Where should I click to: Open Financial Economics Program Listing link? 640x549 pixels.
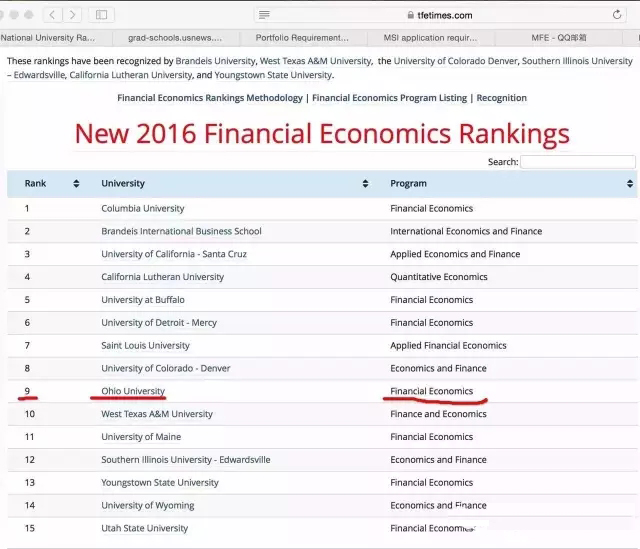coord(389,98)
